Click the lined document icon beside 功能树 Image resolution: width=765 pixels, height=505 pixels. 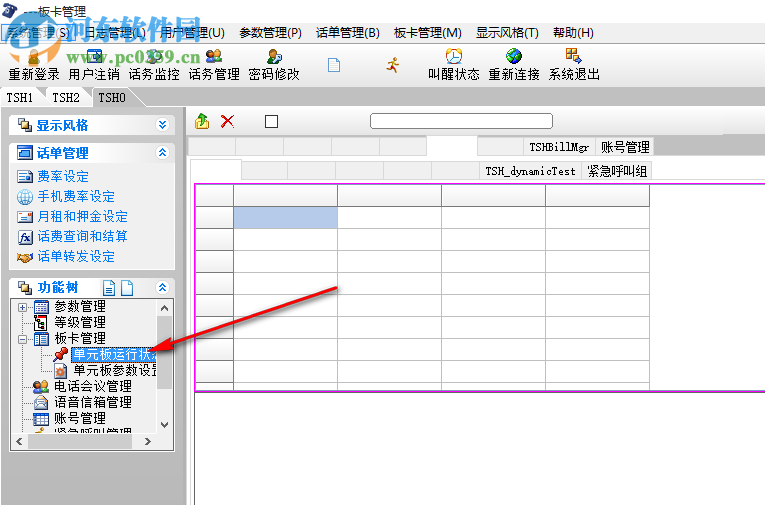[x=109, y=288]
